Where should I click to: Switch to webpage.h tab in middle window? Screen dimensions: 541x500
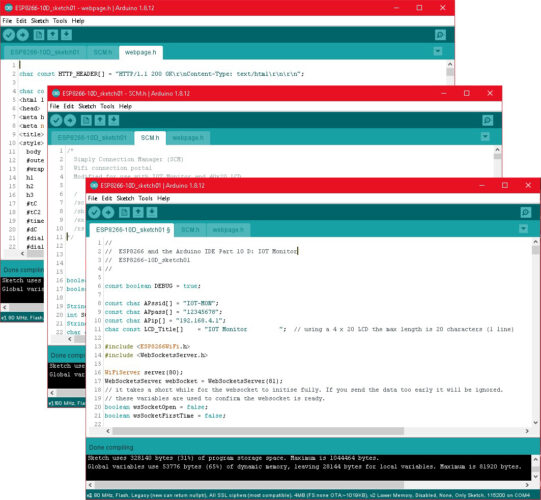(x=188, y=138)
